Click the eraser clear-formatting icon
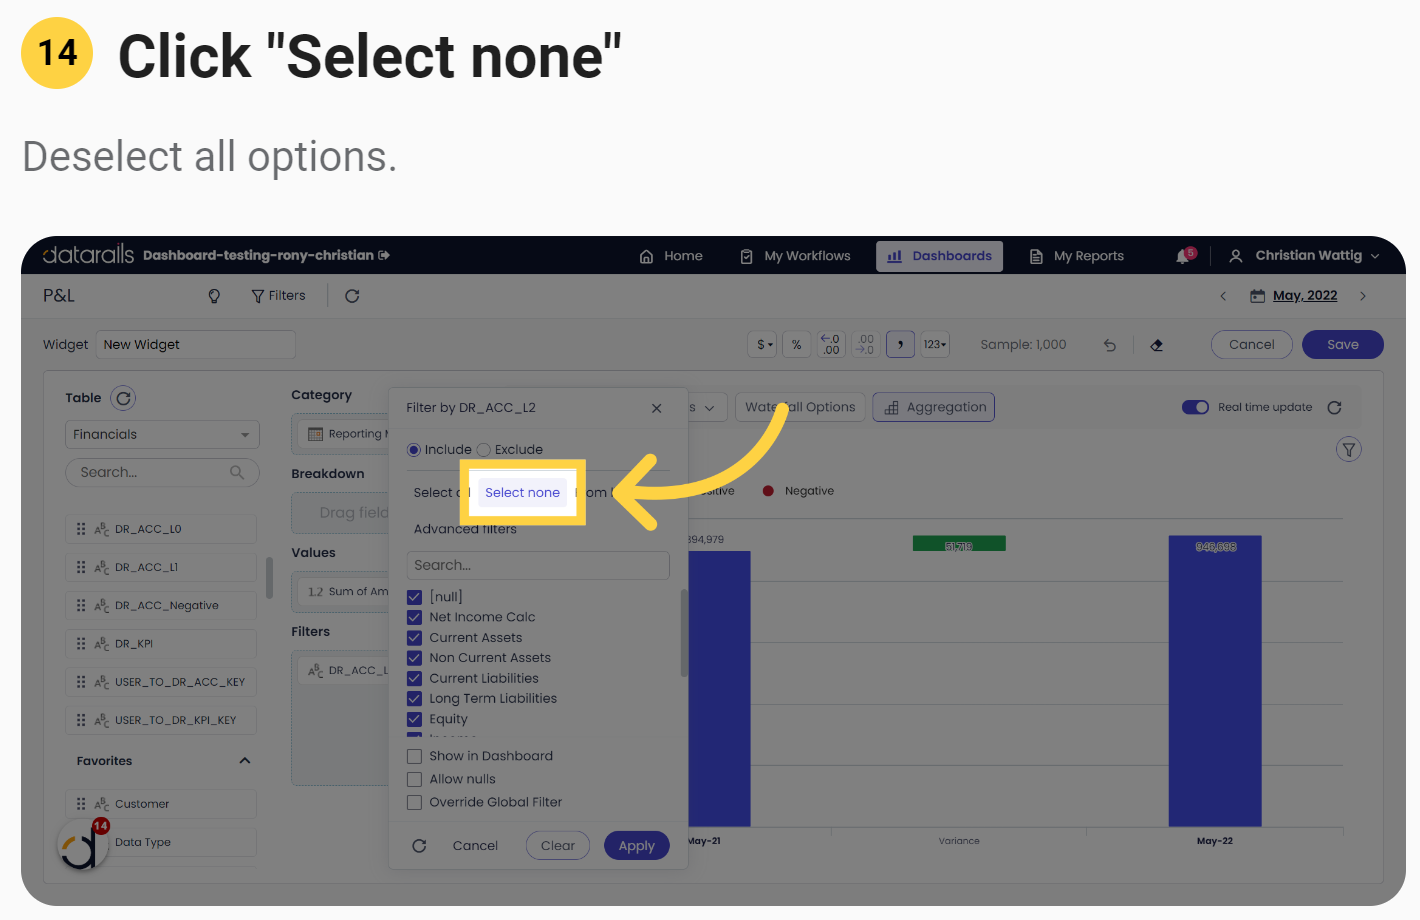1420x920 pixels. click(1157, 345)
